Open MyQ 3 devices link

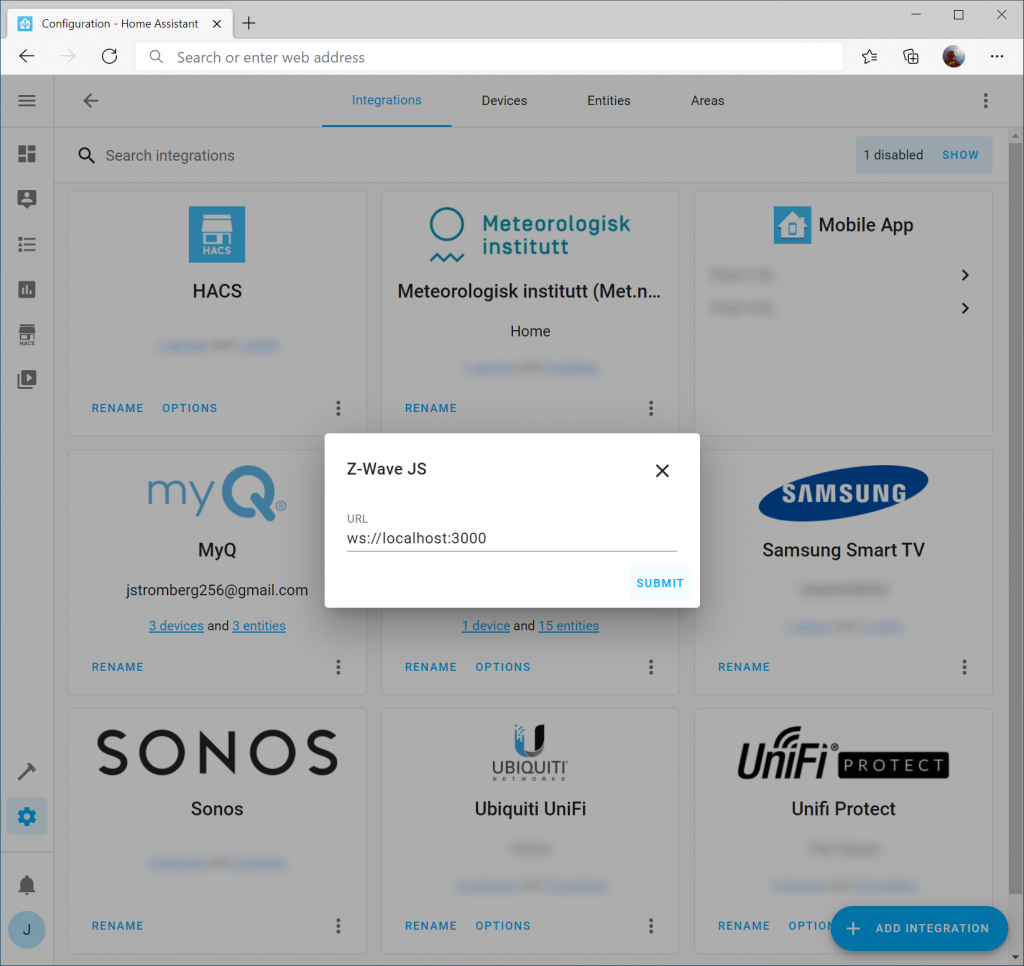pos(176,626)
